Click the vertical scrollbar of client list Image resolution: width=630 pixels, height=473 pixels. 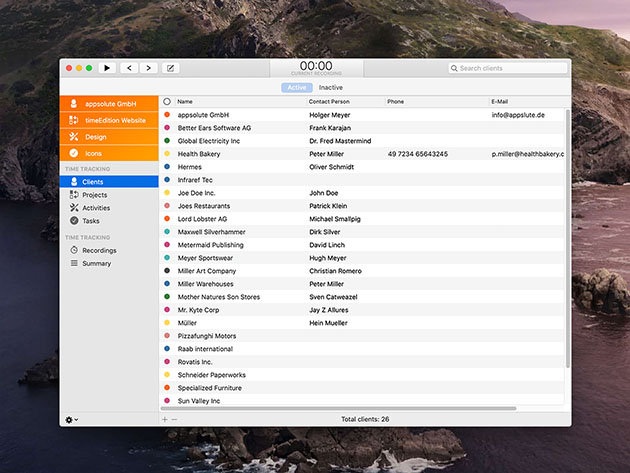(x=568, y=238)
